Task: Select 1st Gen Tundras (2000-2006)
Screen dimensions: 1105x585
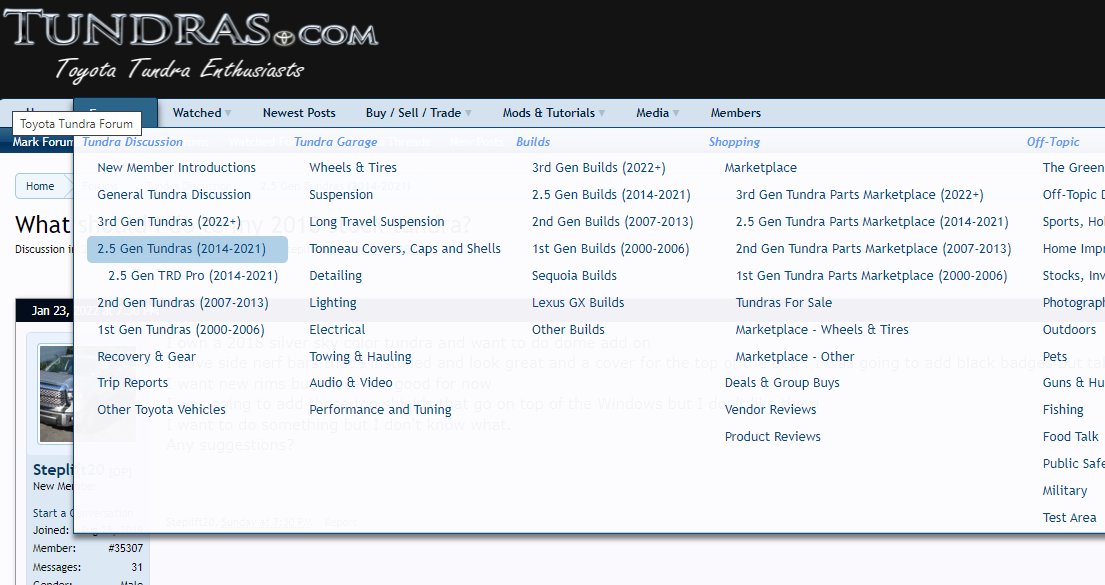Action: tap(180, 329)
